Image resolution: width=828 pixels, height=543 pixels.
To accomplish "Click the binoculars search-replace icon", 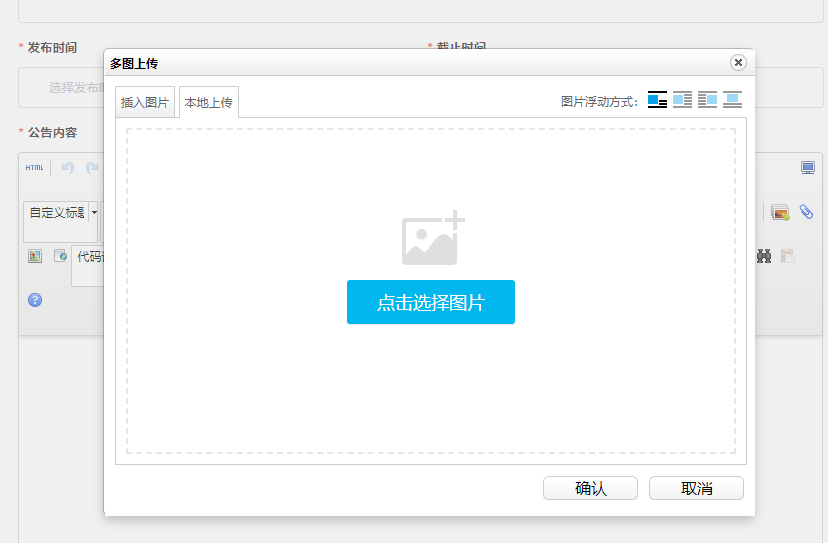I will (764, 256).
